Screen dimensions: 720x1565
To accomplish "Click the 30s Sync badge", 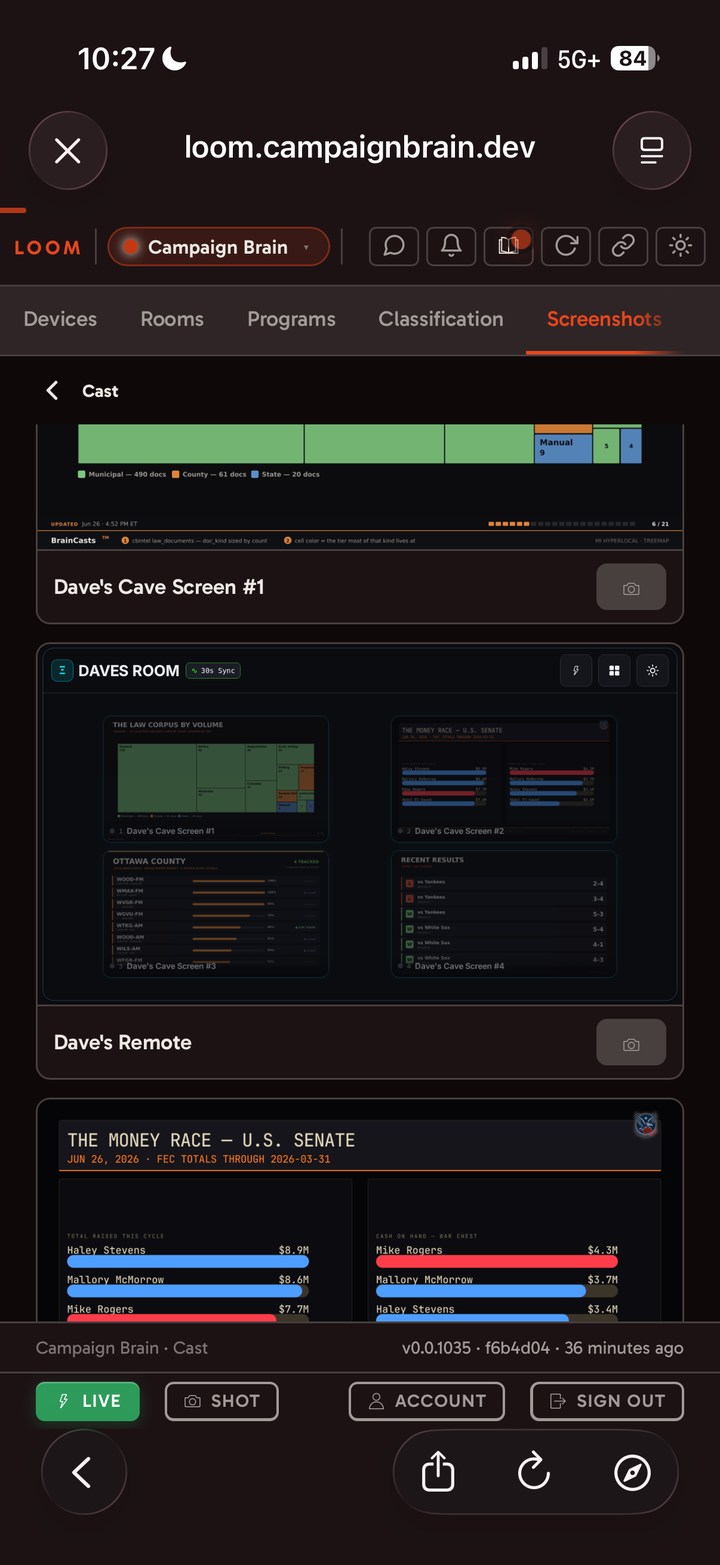I will [x=213, y=671].
